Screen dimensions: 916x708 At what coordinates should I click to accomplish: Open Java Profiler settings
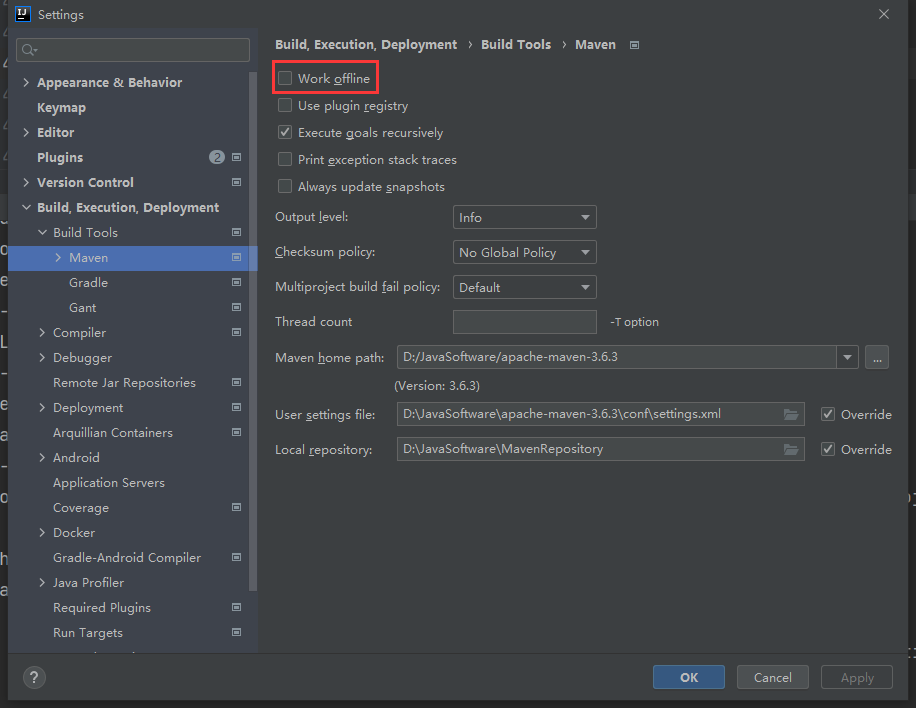click(x=88, y=582)
